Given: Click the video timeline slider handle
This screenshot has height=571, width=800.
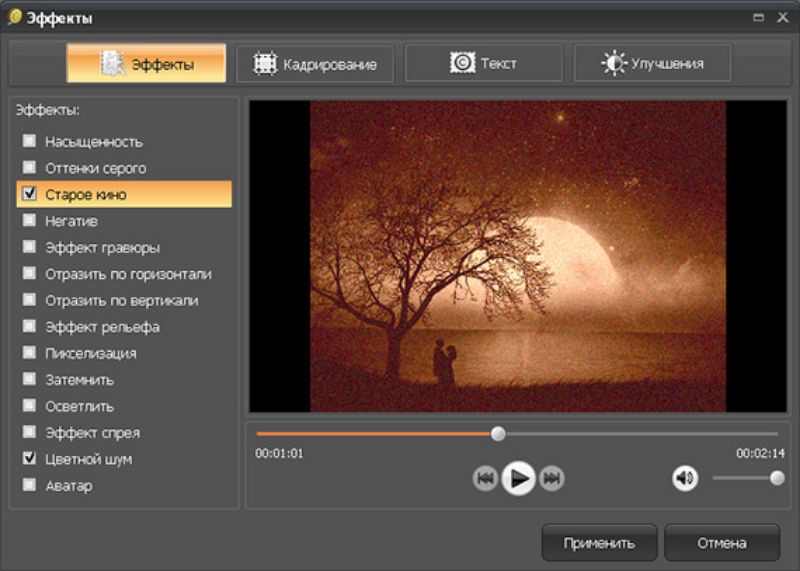Looking at the screenshot, I should point(498,434).
